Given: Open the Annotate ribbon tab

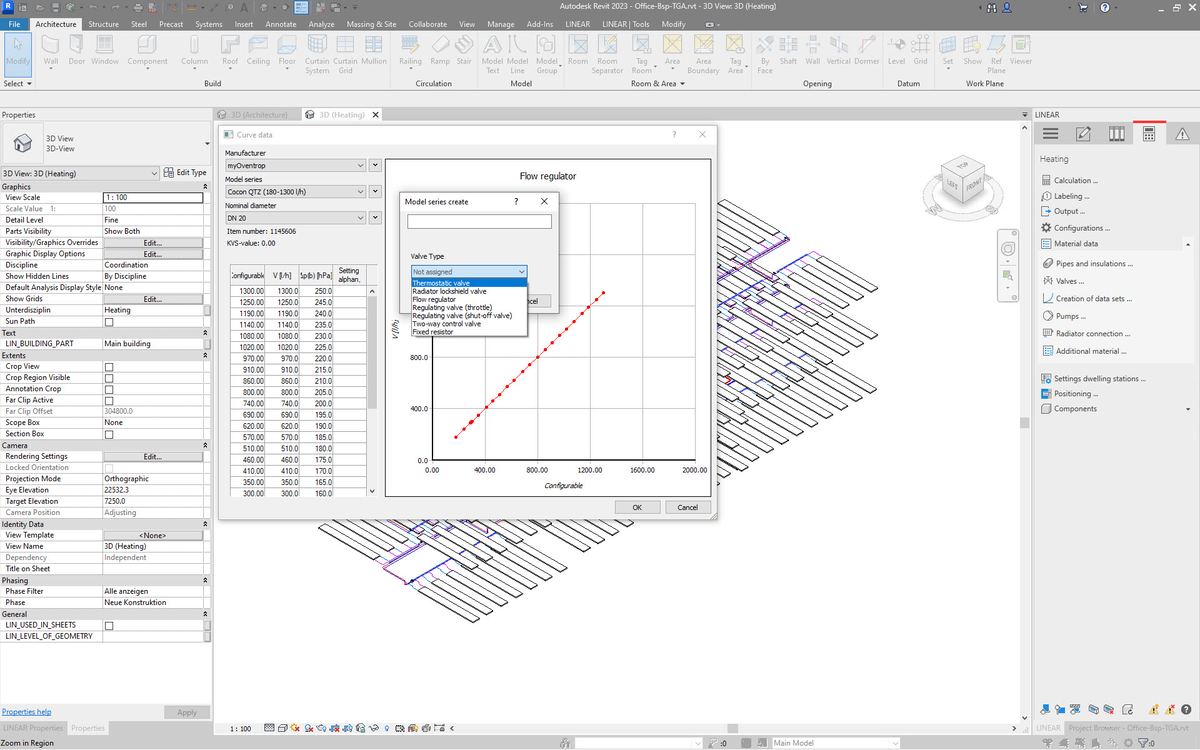Looking at the screenshot, I should (x=280, y=24).
